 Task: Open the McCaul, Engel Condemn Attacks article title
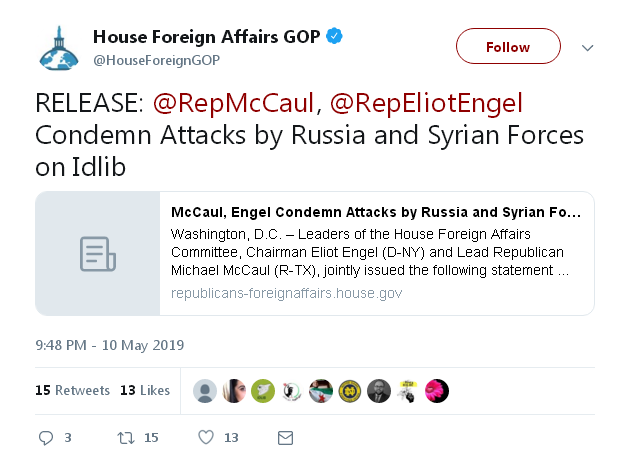(376, 212)
